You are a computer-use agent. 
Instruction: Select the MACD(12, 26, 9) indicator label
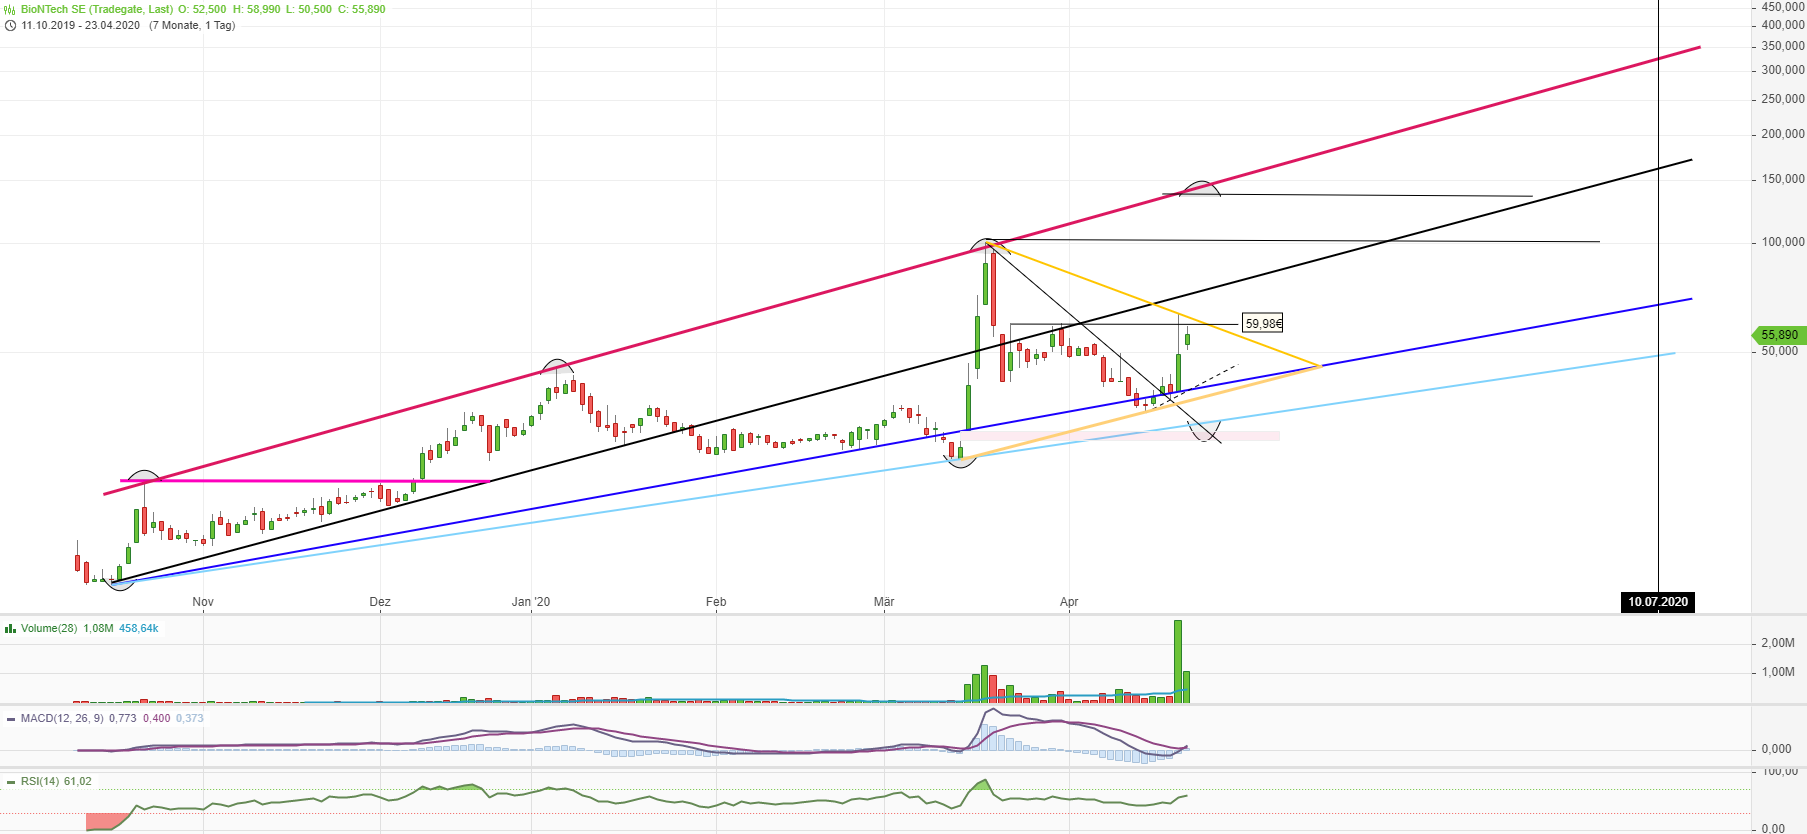tap(62, 719)
